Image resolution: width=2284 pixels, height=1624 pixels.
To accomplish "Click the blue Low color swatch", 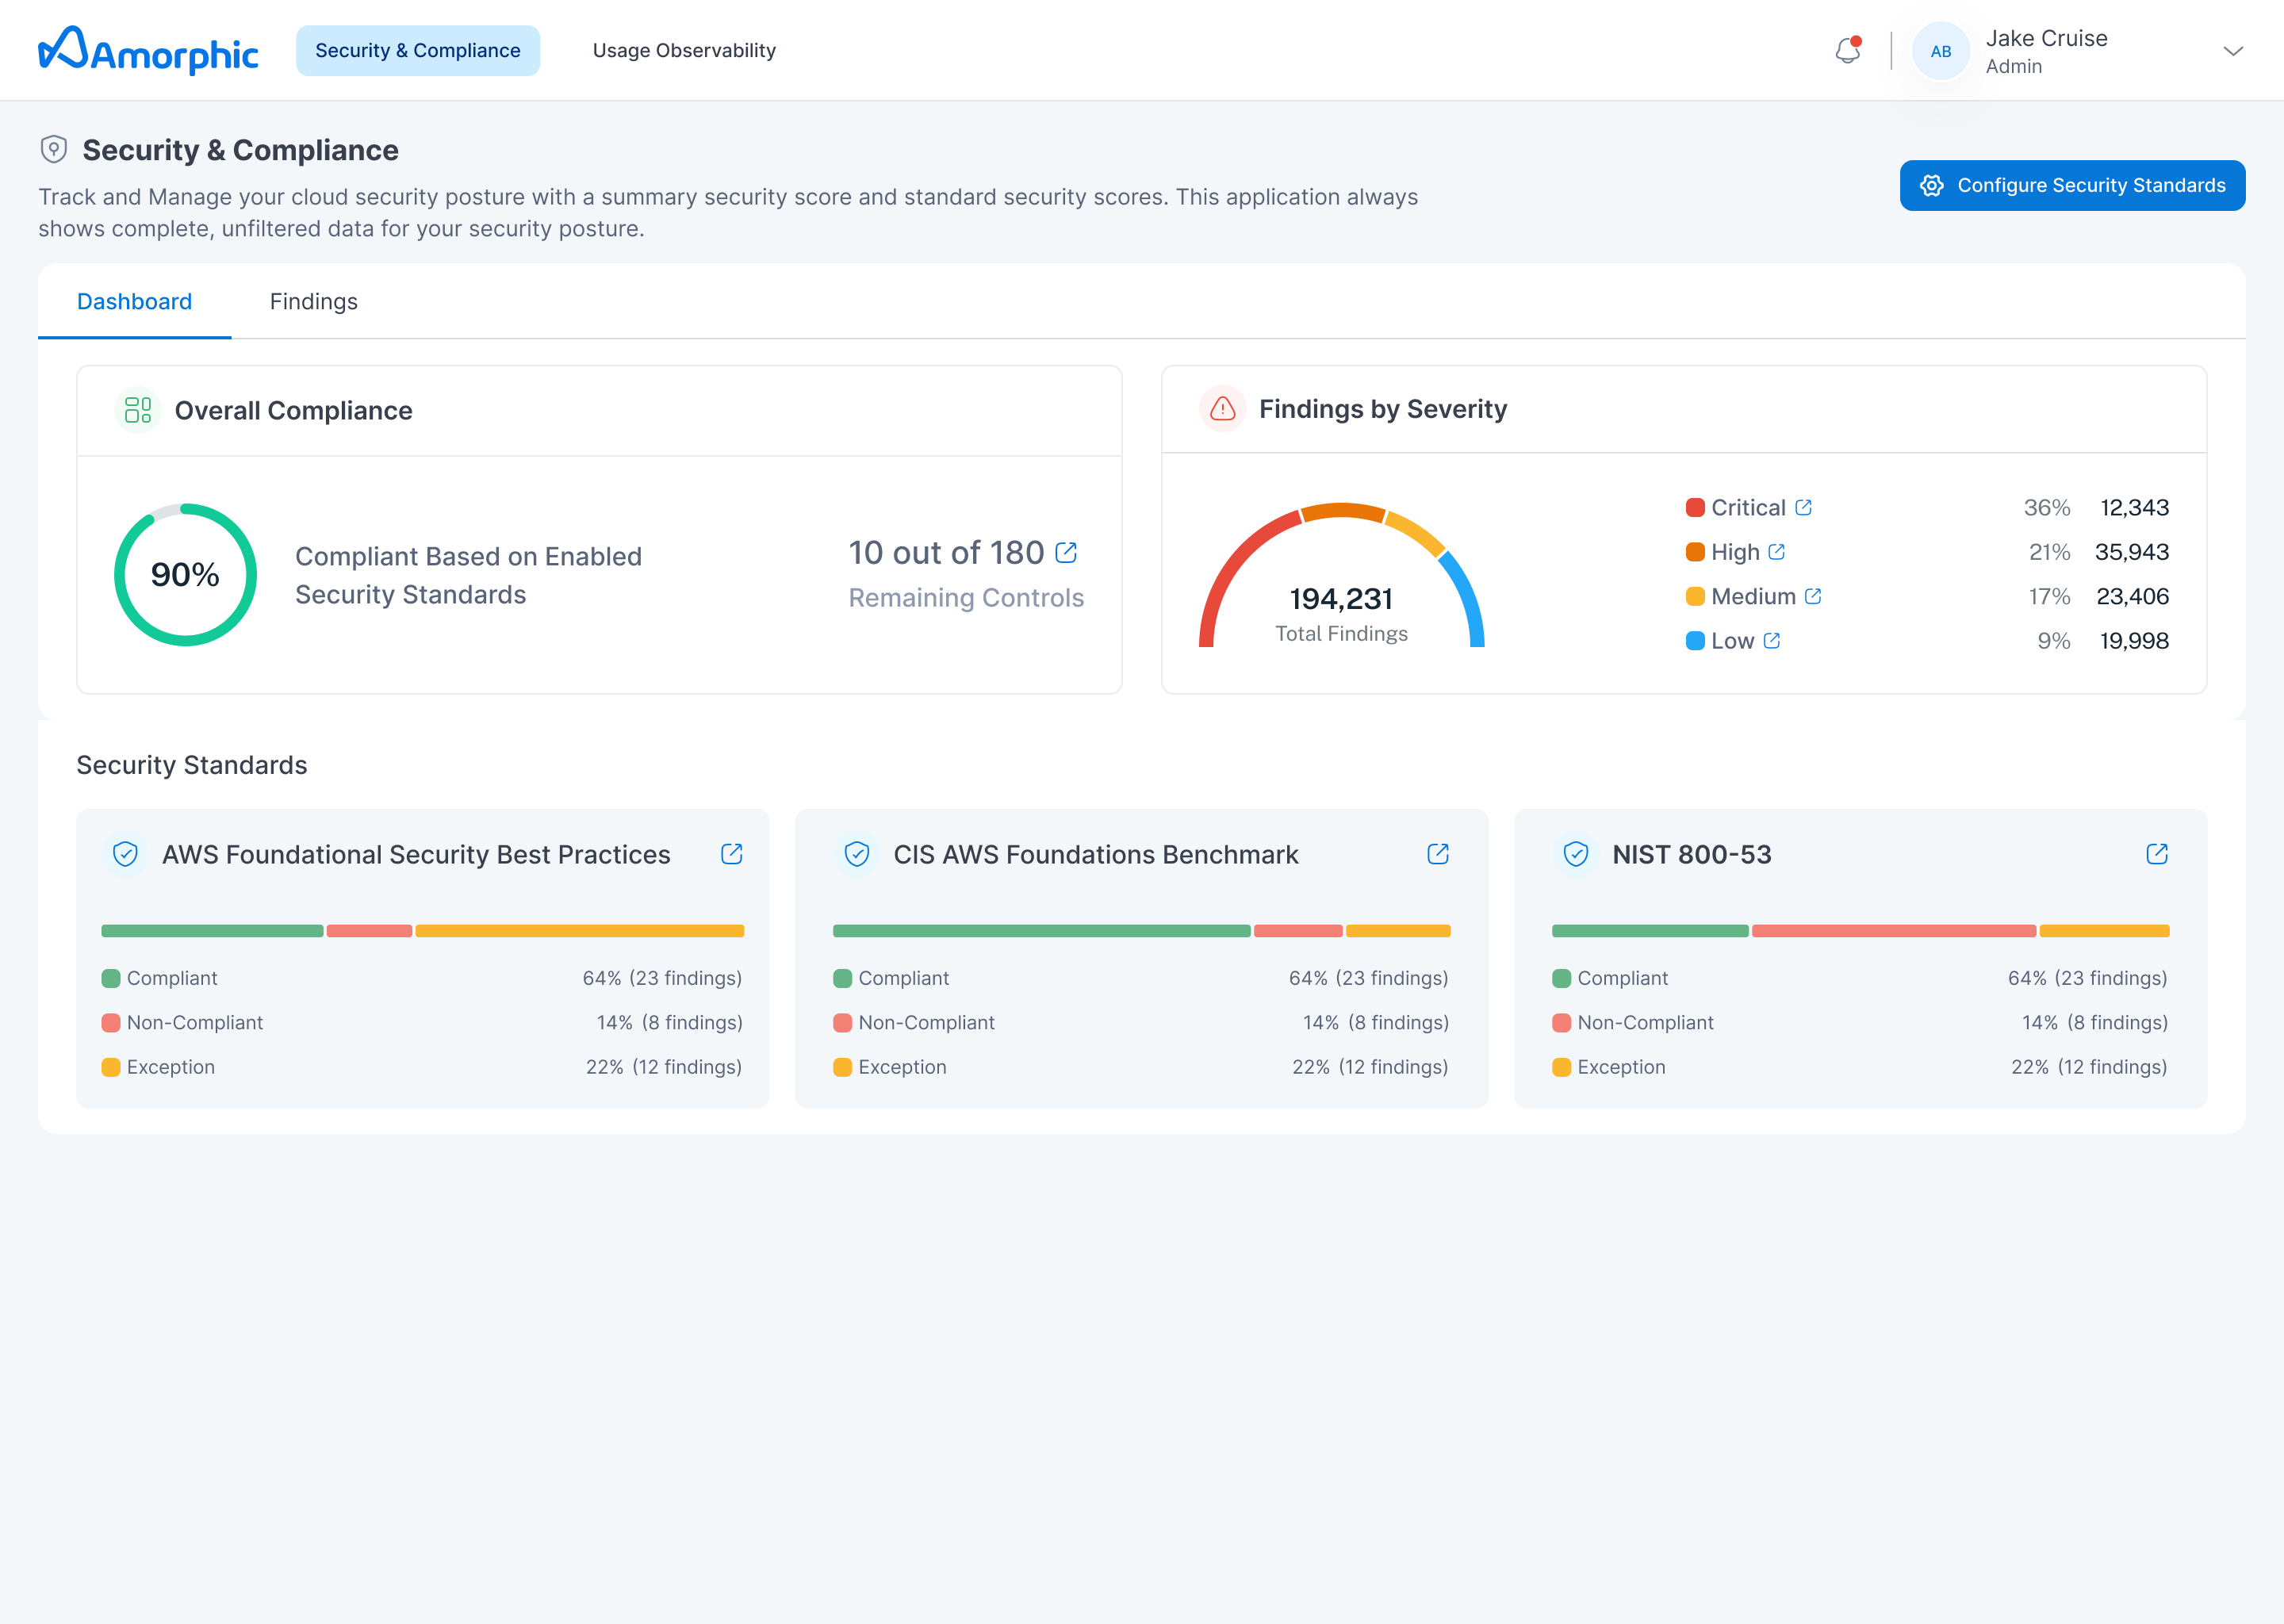I will point(1695,641).
